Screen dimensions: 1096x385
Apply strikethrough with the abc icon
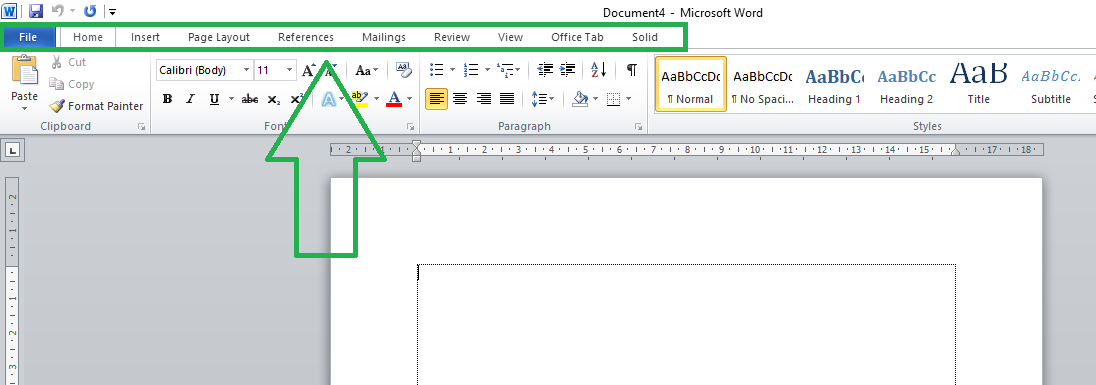click(x=250, y=99)
